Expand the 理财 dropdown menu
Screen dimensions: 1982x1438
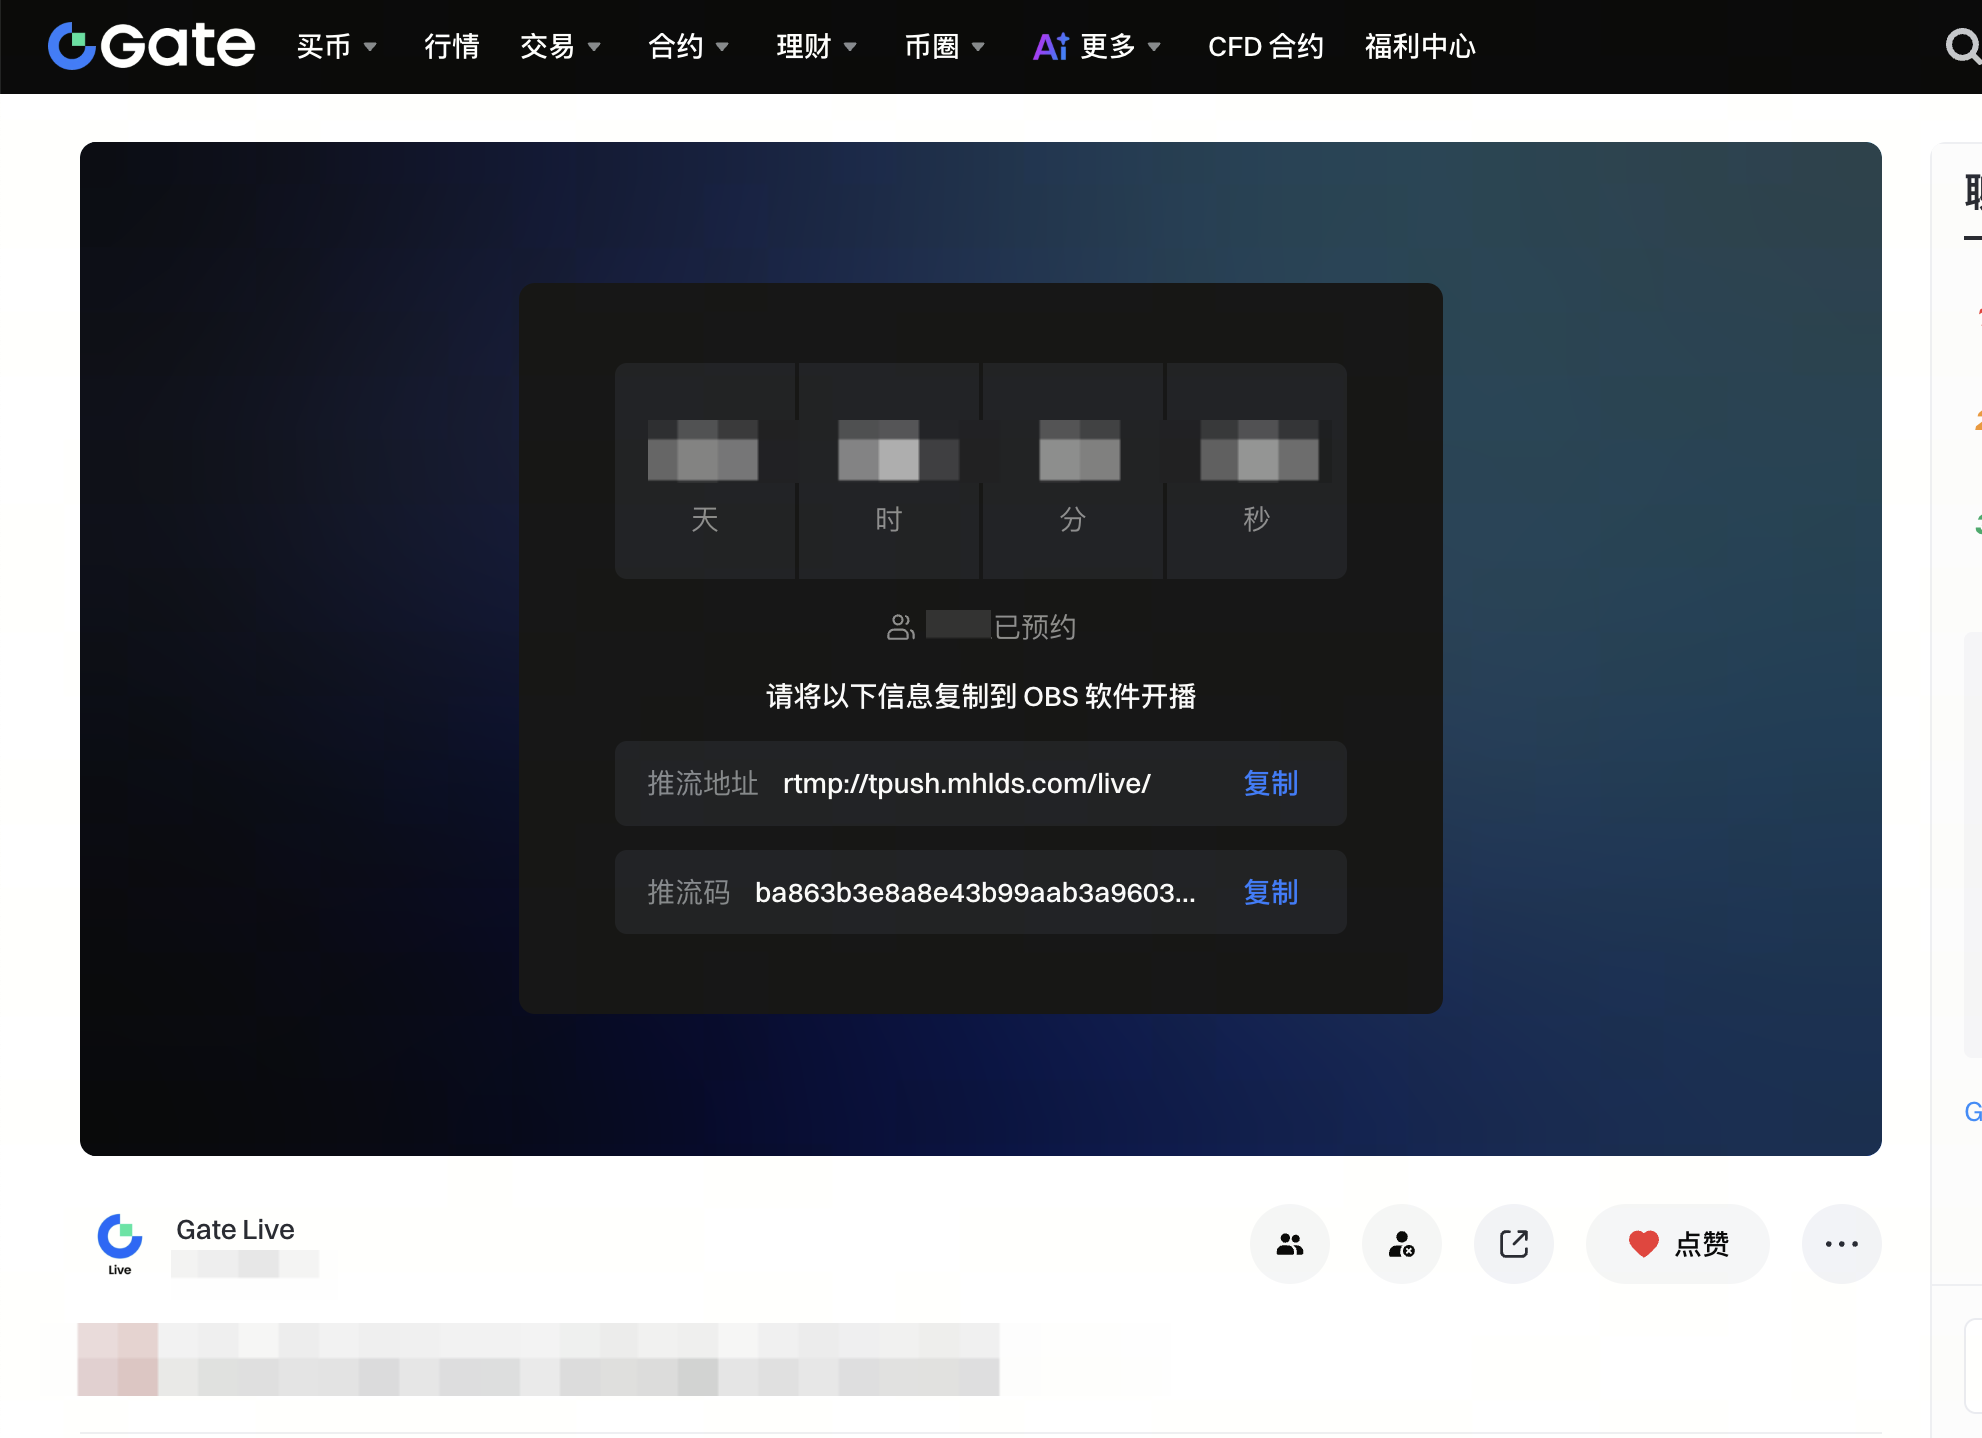tap(817, 46)
